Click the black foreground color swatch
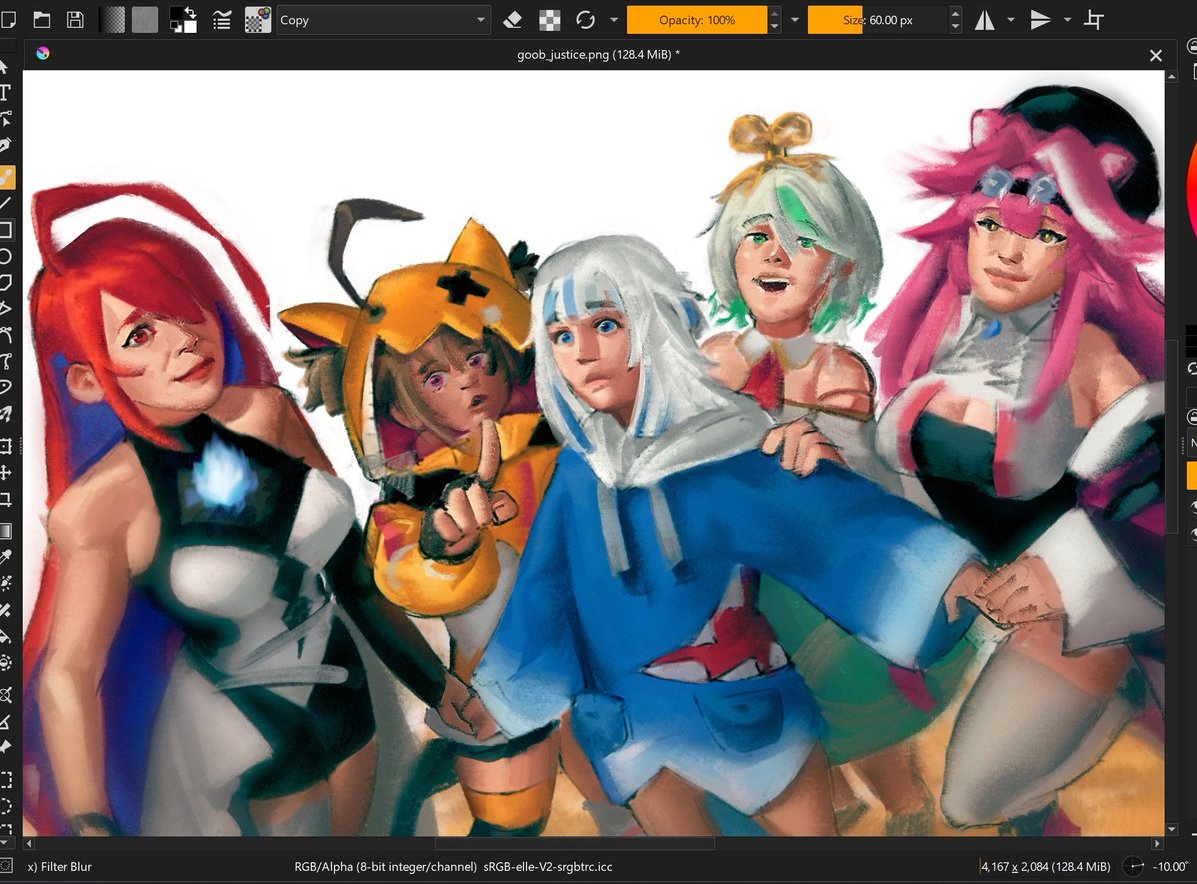 [x=176, y=15]
